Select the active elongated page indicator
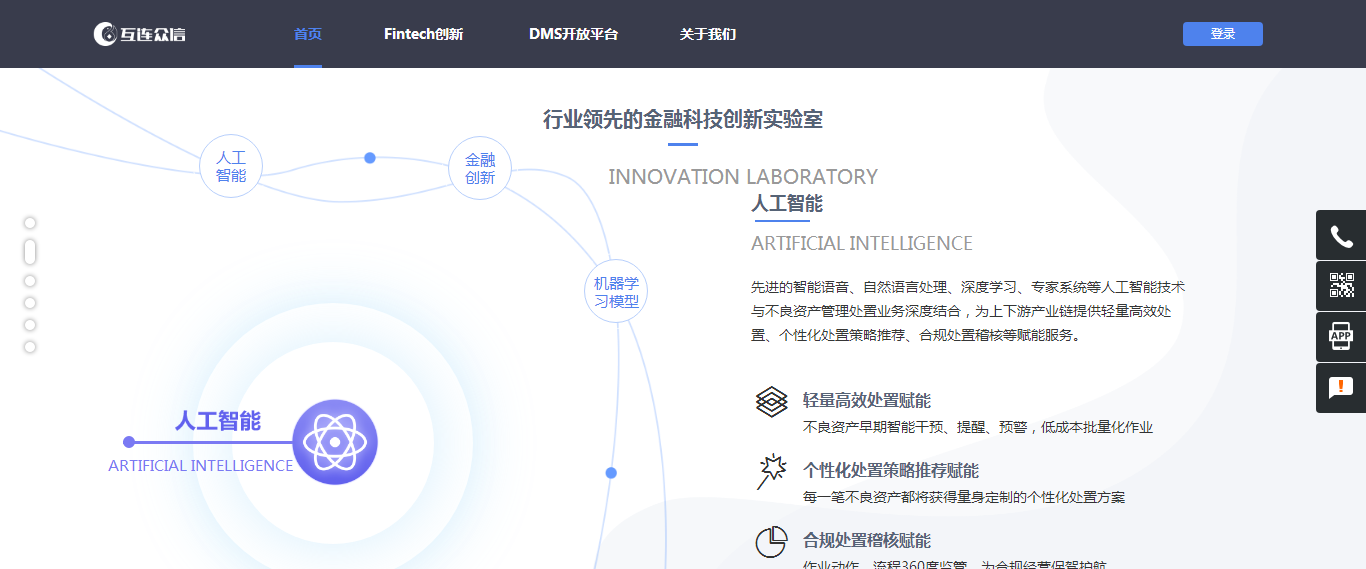1366x569 pixels. (x=30, y=252)
